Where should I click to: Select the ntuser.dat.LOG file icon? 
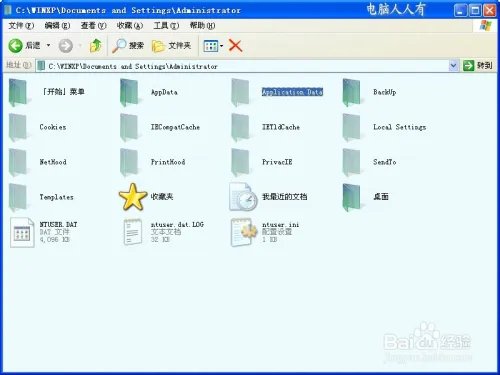133,232
